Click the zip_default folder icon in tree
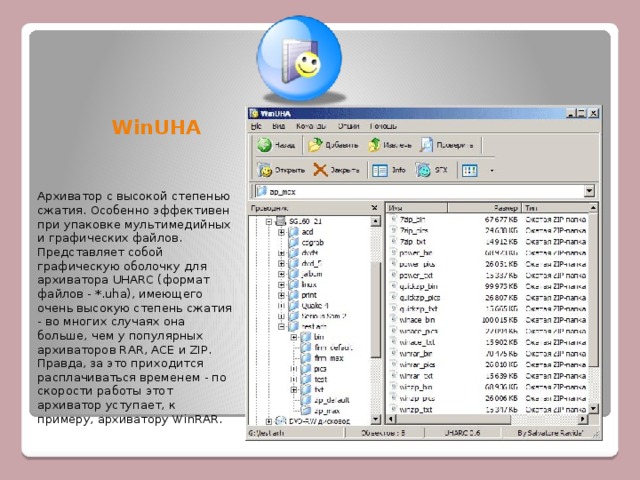The width and height of the screenshot is (640, 480). (306, 400)
